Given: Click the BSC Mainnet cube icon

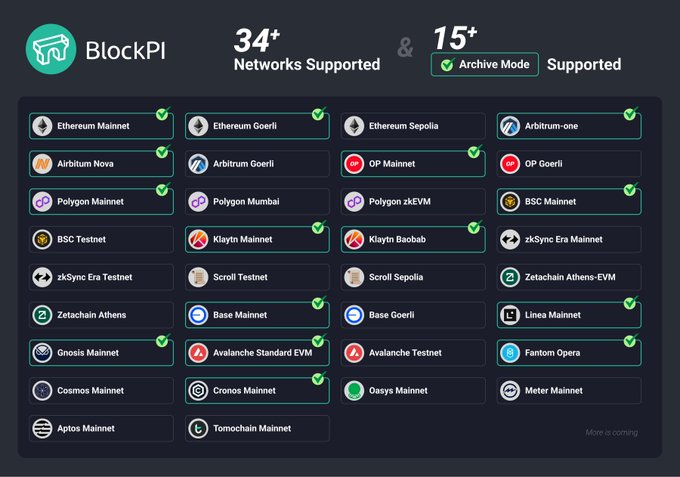Looking at the screenshot, I should [x=510, y=202].
